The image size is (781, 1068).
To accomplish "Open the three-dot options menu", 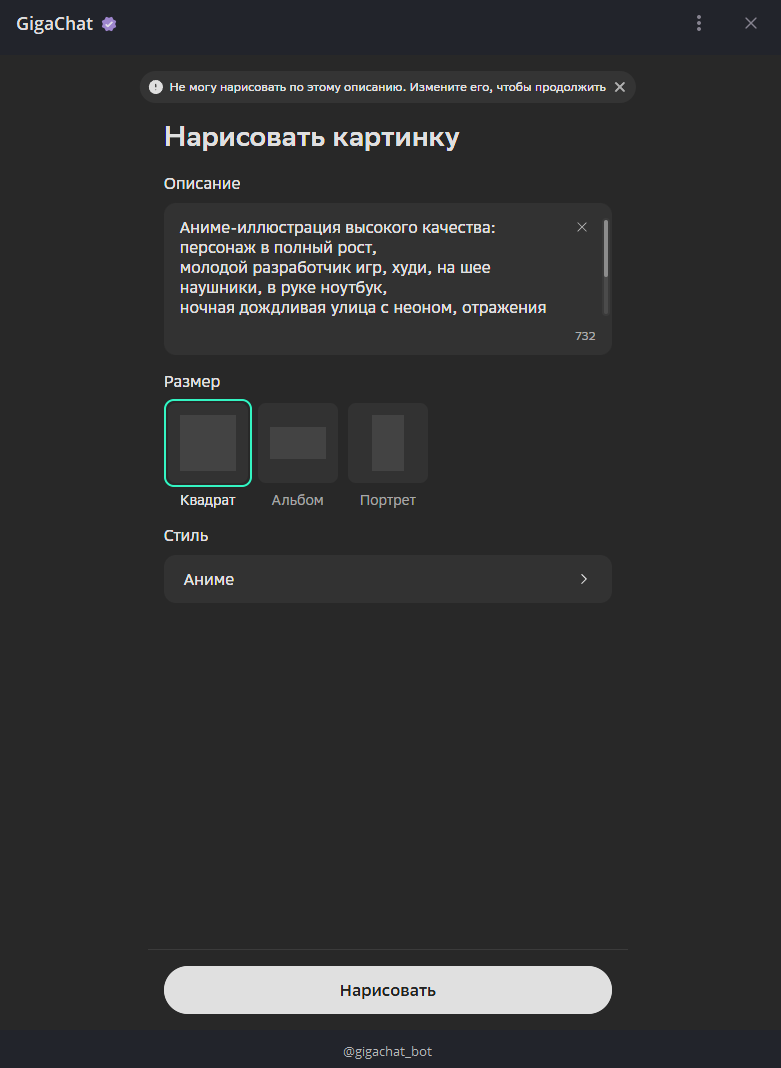I will click(699, 23).
